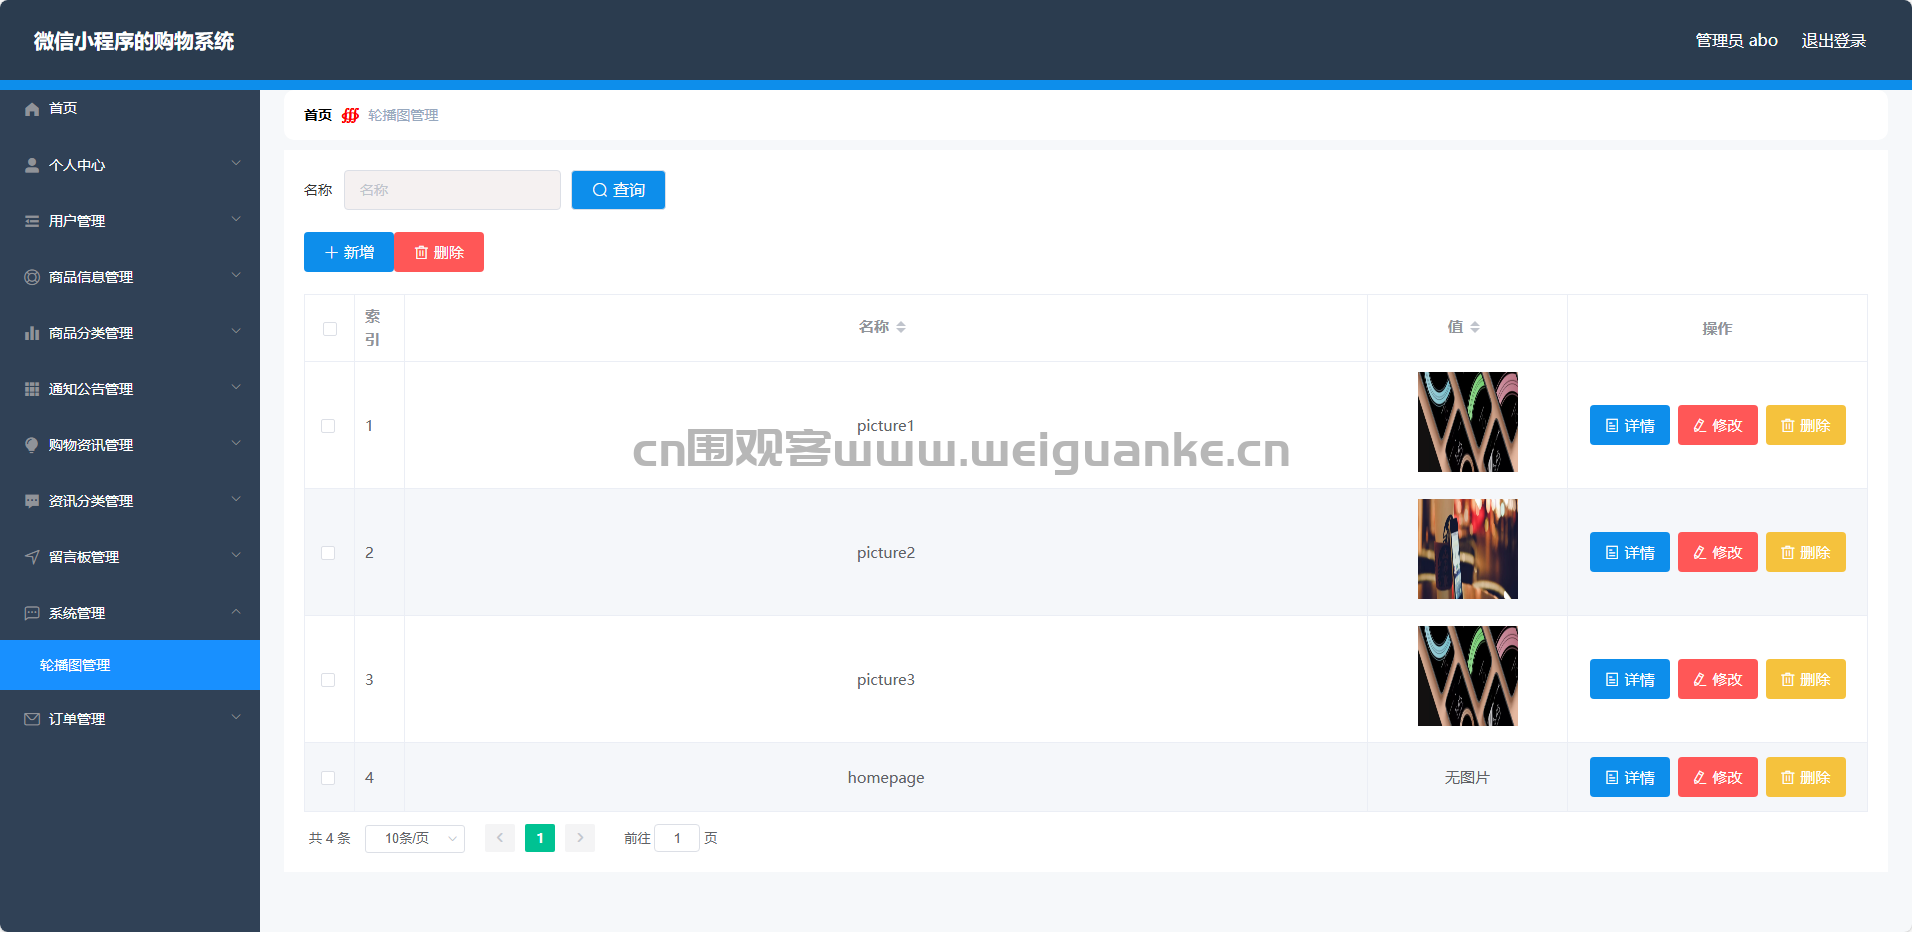
Task: Expand the 通知公告管理 menu chevron
Action: pyautogui.click(x=236, y=387)
